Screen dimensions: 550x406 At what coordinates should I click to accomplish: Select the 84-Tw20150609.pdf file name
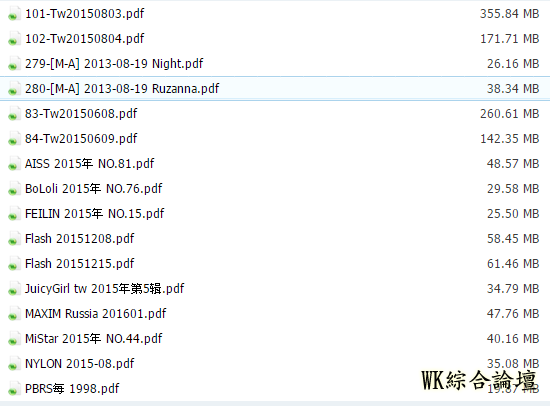tap(81, 139)
